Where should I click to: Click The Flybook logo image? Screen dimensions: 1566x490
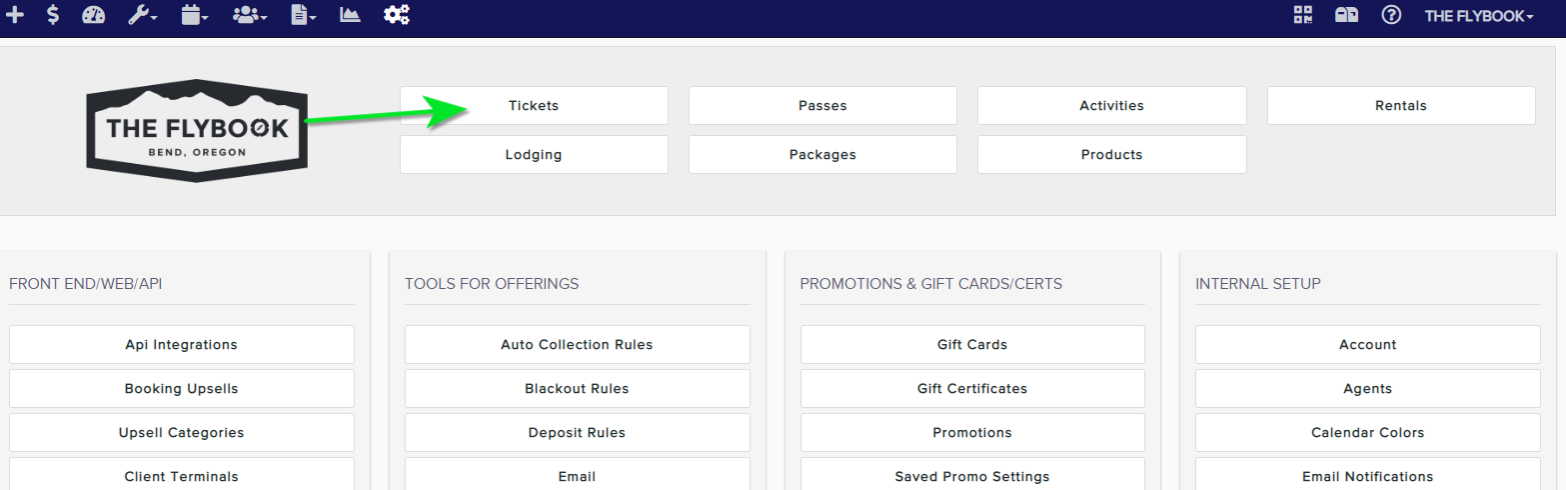tap(197, 130)
